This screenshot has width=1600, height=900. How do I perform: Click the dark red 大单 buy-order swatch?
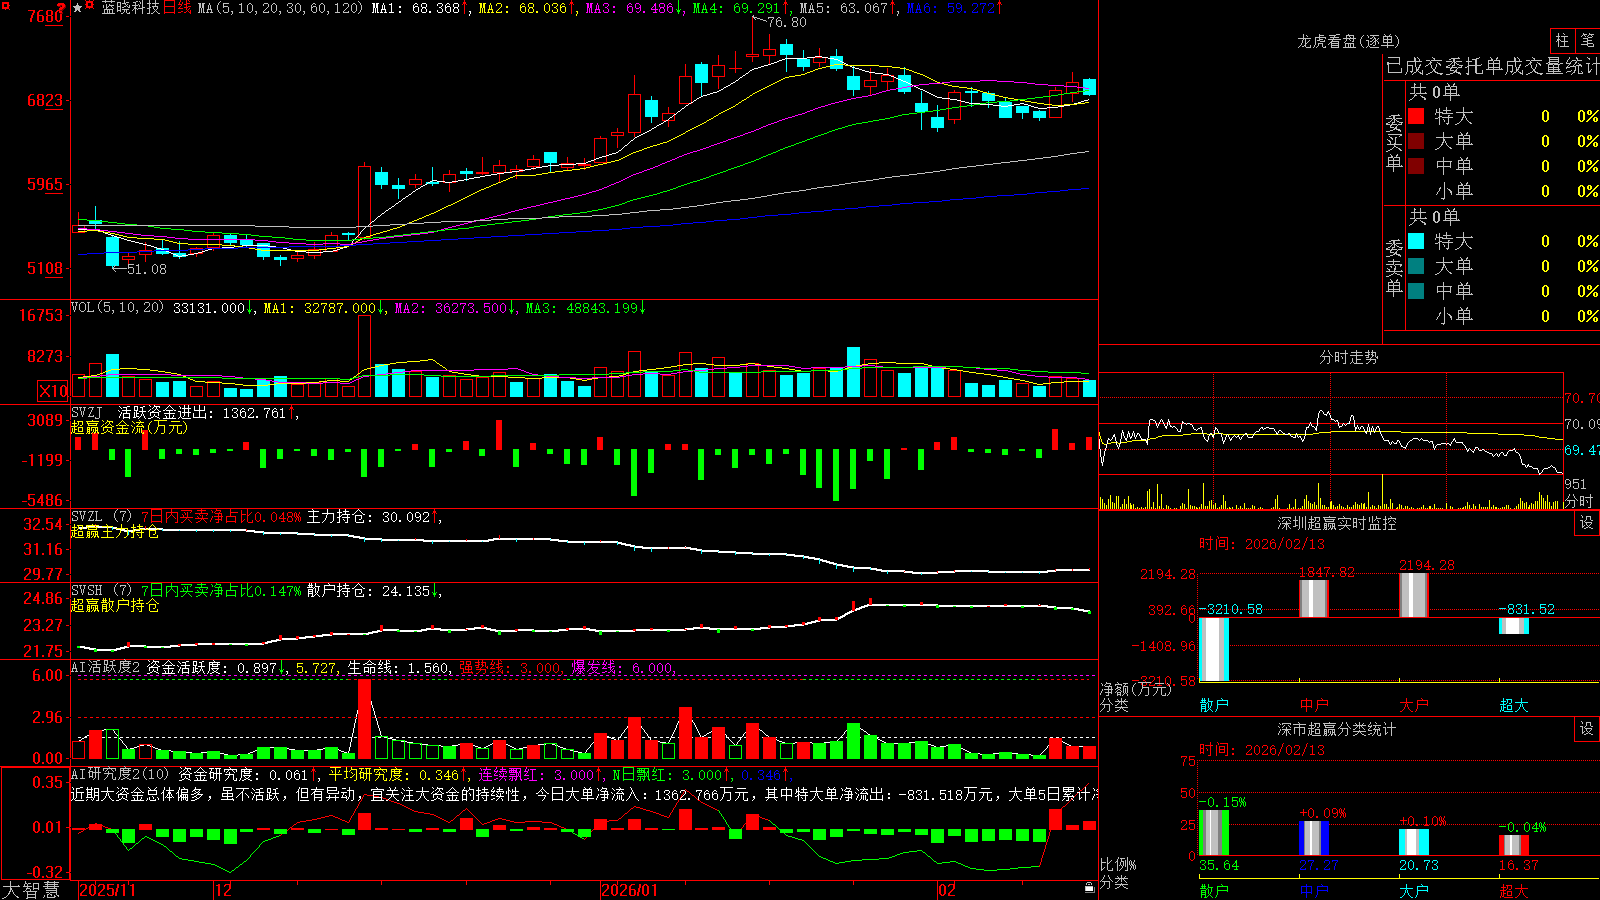[x=1416, y=141]
